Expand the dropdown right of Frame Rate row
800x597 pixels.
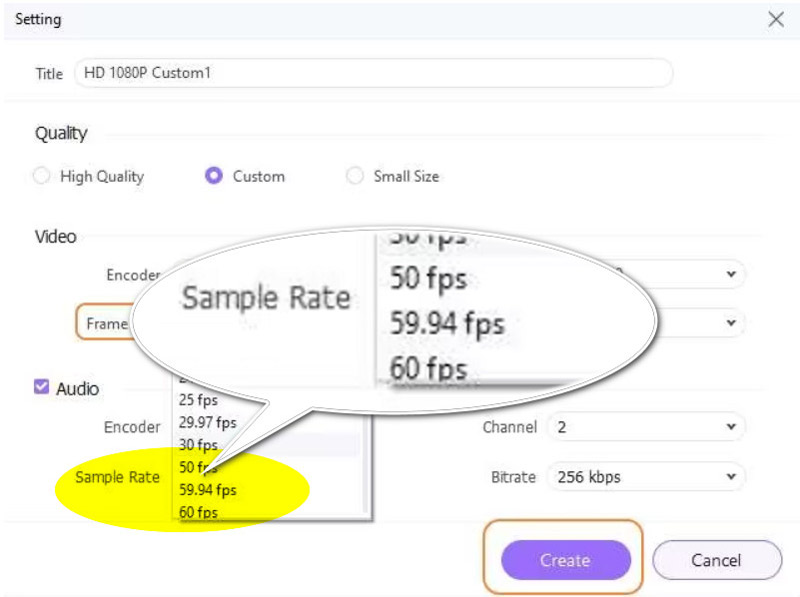point(731,323)
